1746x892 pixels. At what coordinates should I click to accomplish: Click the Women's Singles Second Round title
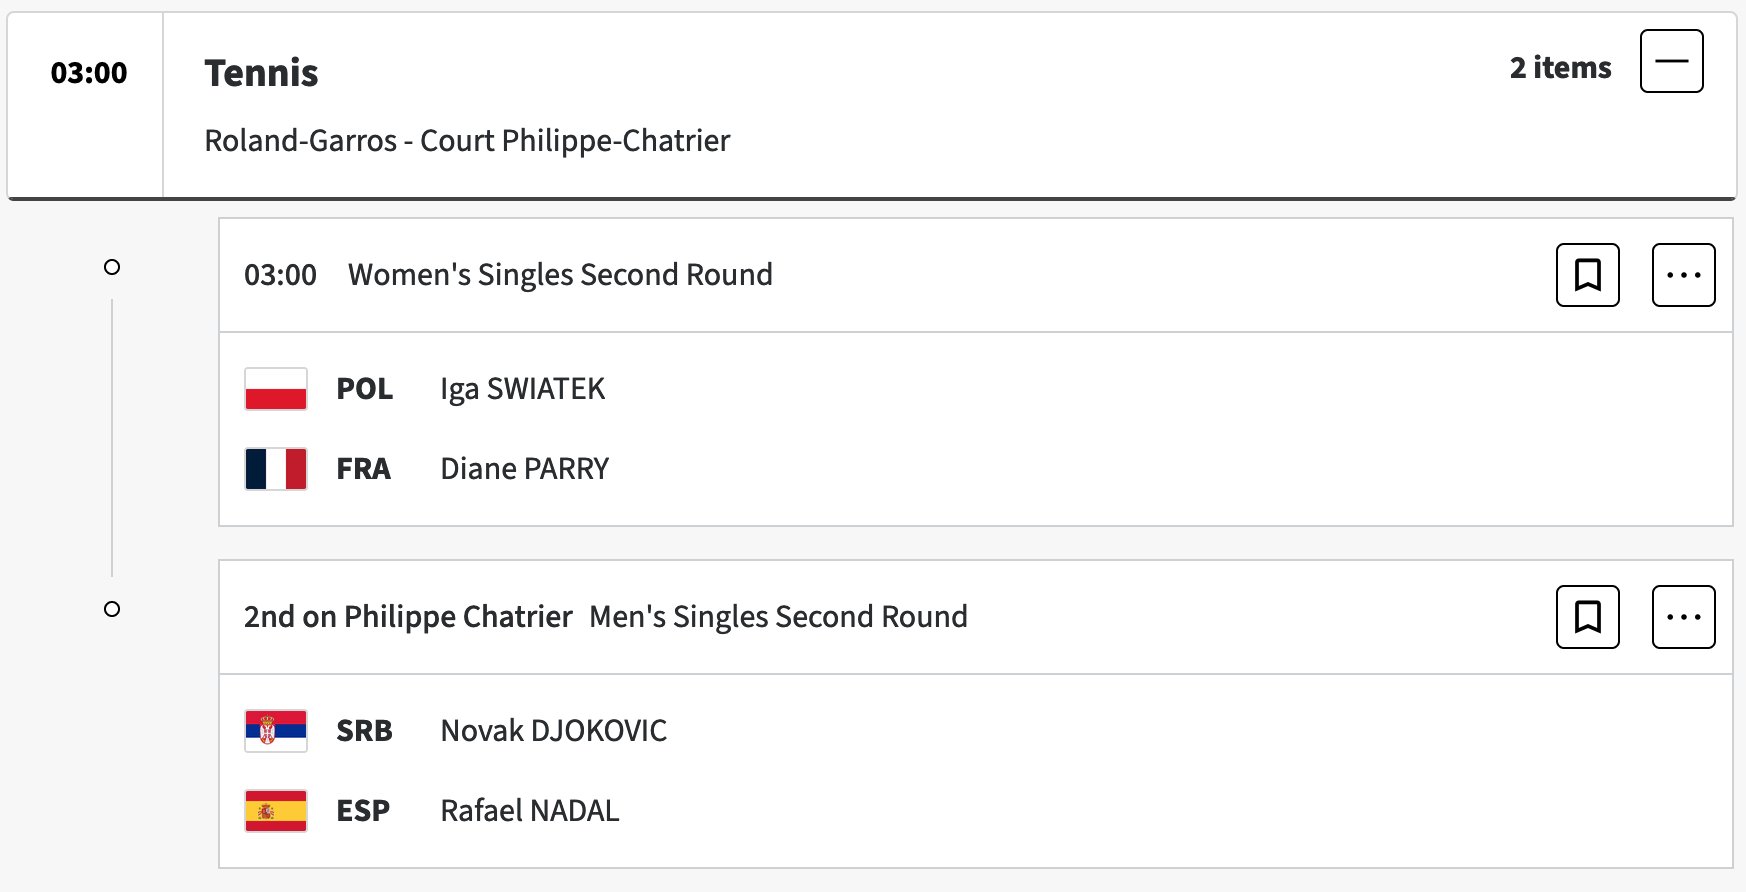coord(560,275)
